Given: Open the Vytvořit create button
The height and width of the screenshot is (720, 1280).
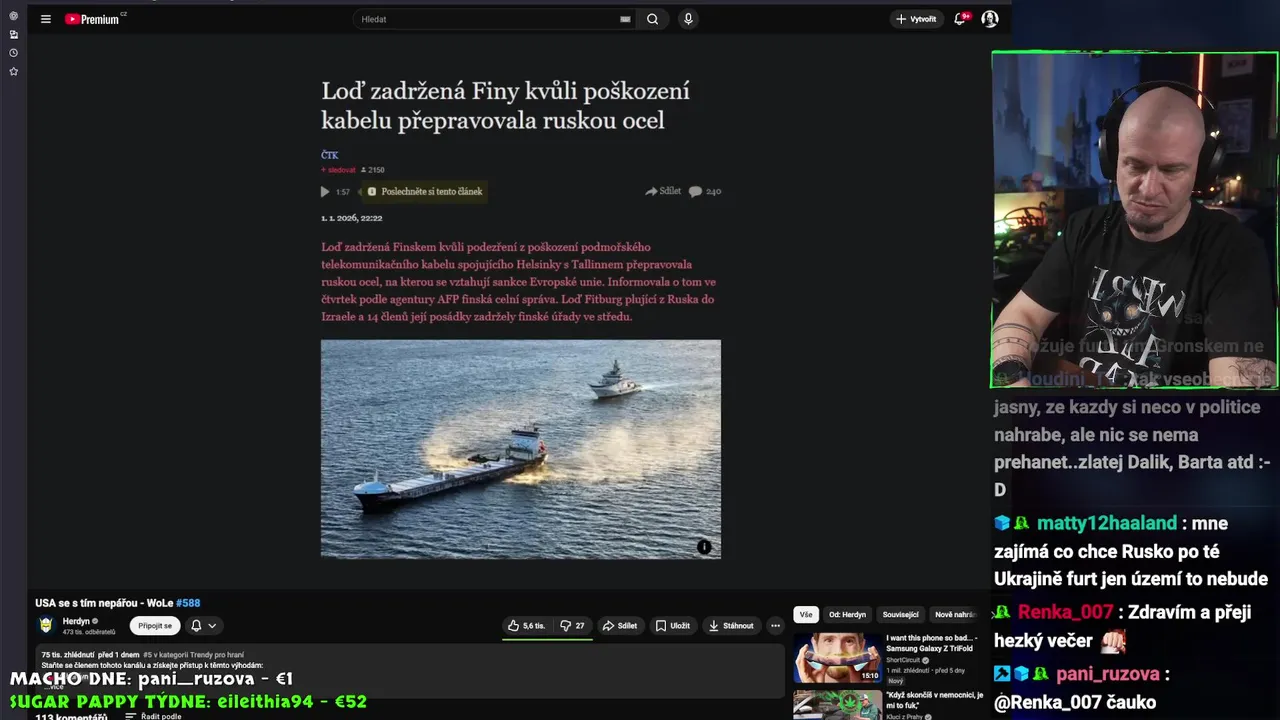Looking at the screenshot, I should 916,19.
